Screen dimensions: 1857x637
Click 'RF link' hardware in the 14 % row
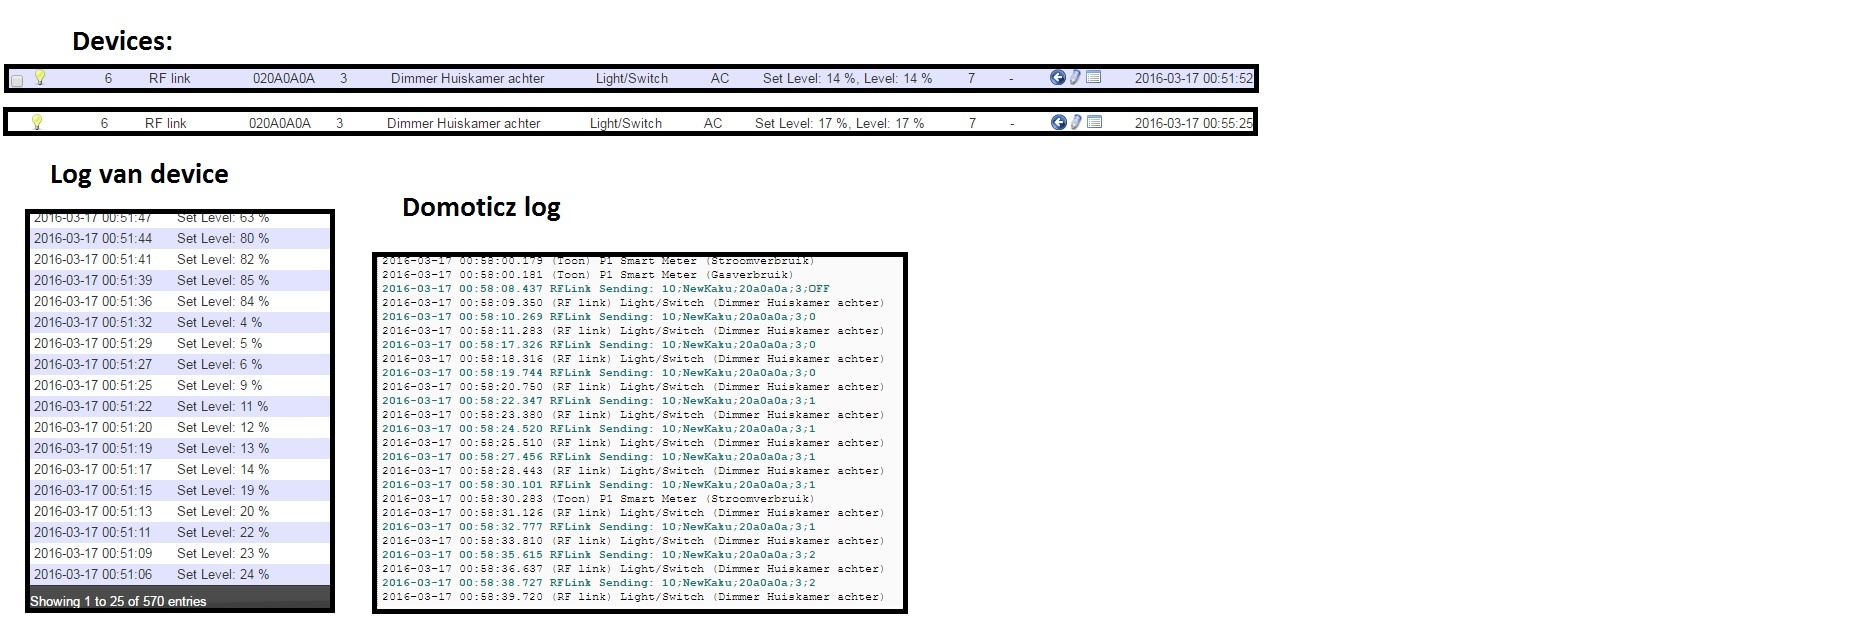[170, 78]
